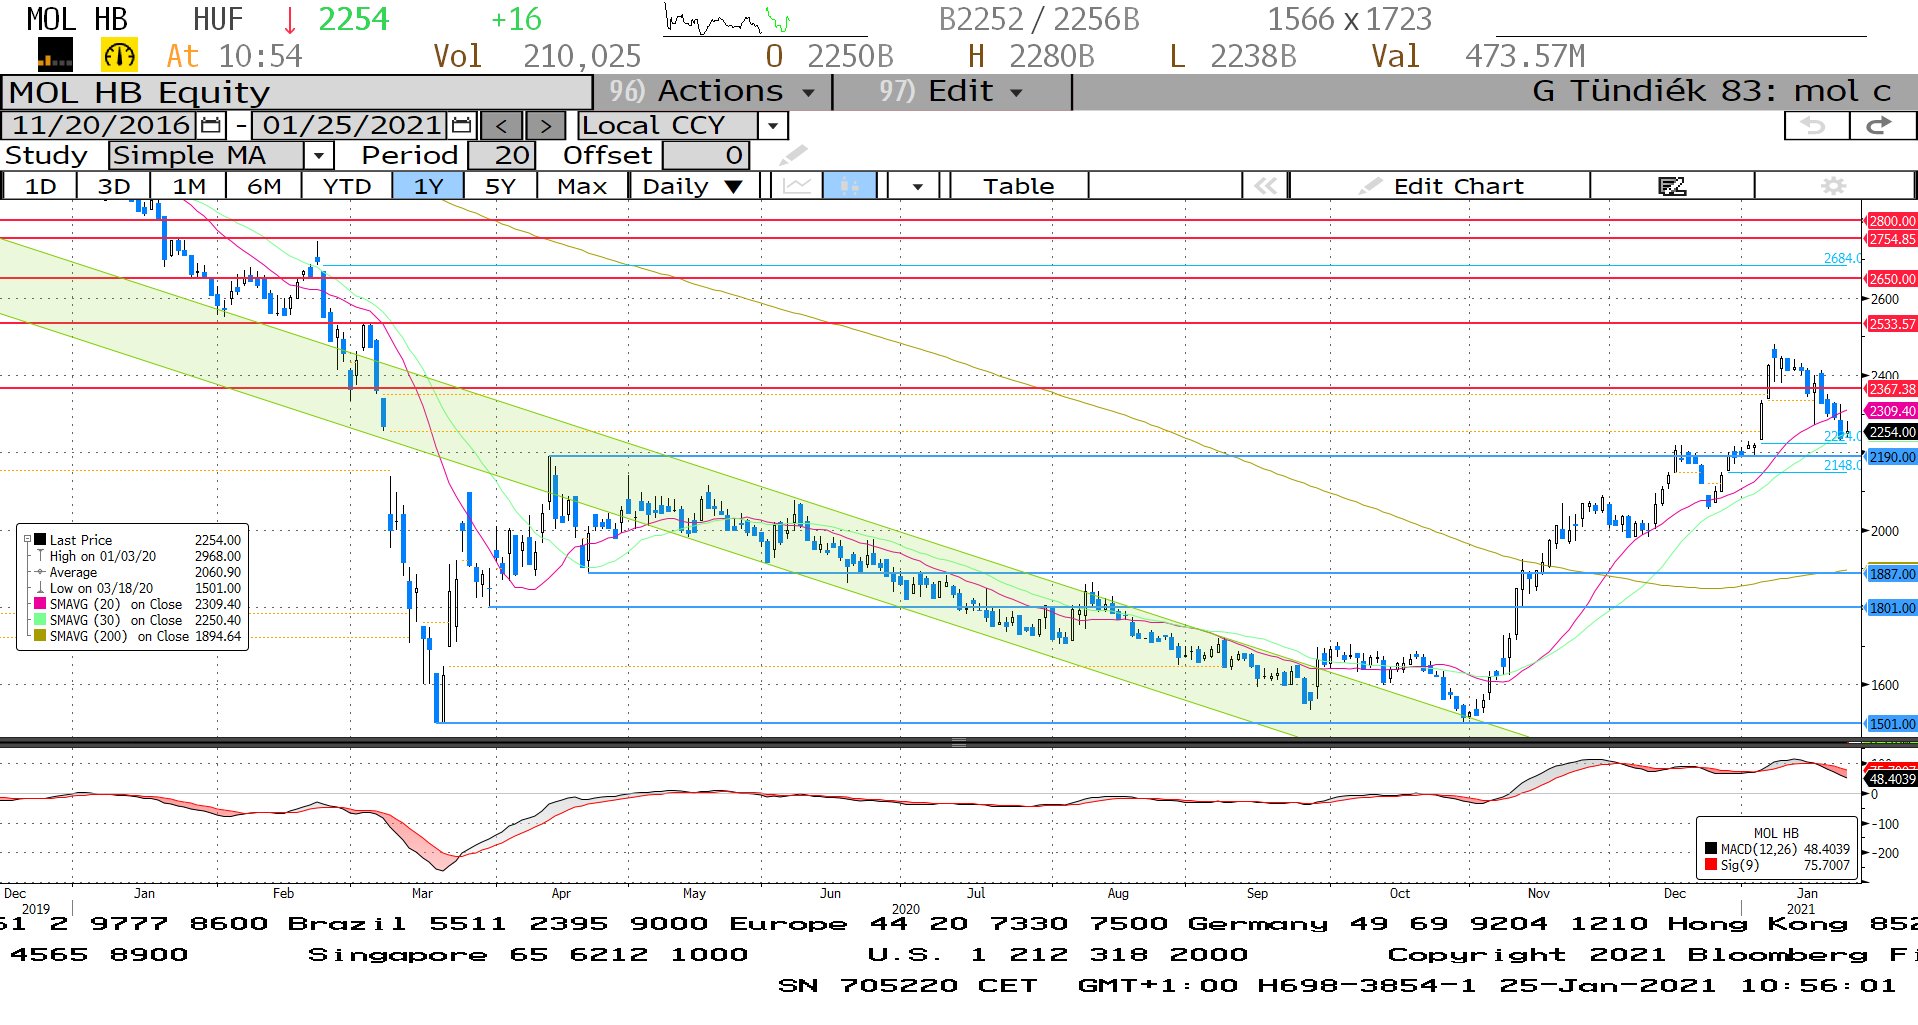Open the 97) Edit menu
The image size is (1918, 1025).
click(x=950, y=91)
